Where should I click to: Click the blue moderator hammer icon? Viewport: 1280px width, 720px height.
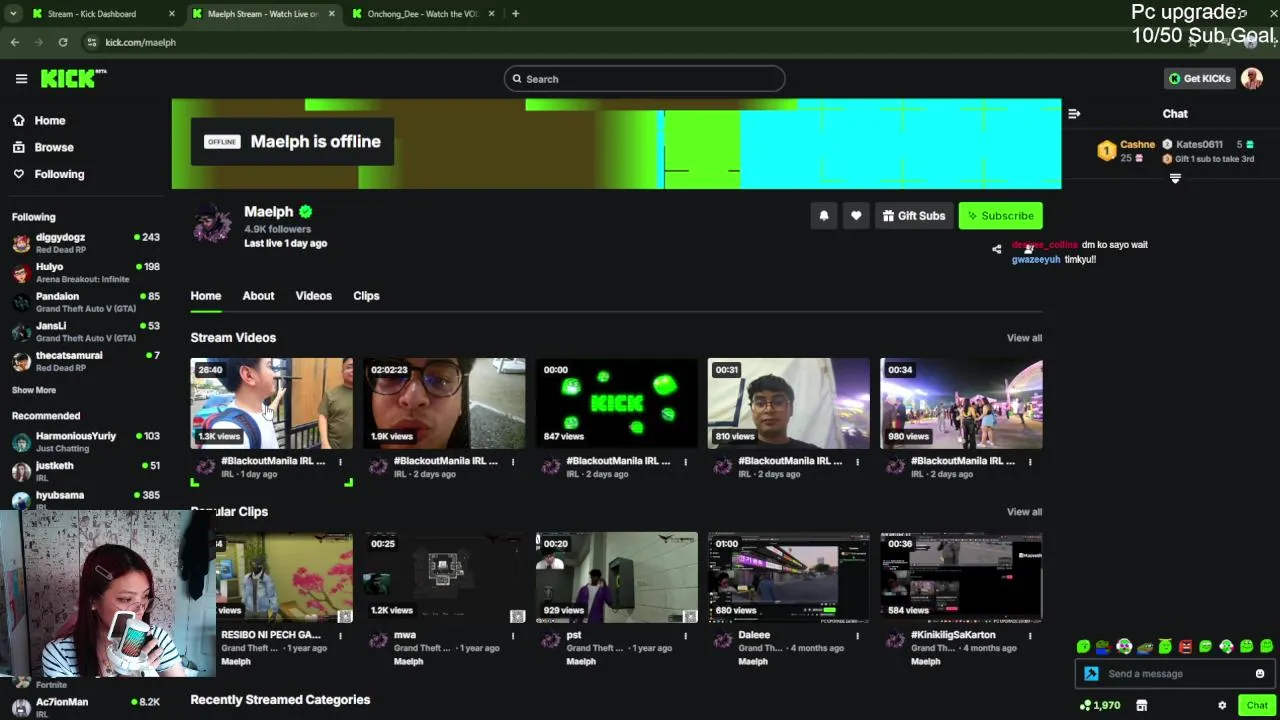tap(1091, 674)
